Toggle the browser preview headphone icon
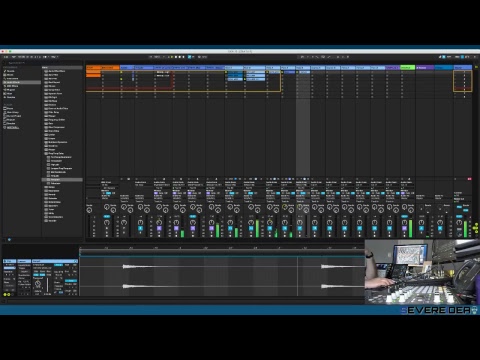 (9, 239)
